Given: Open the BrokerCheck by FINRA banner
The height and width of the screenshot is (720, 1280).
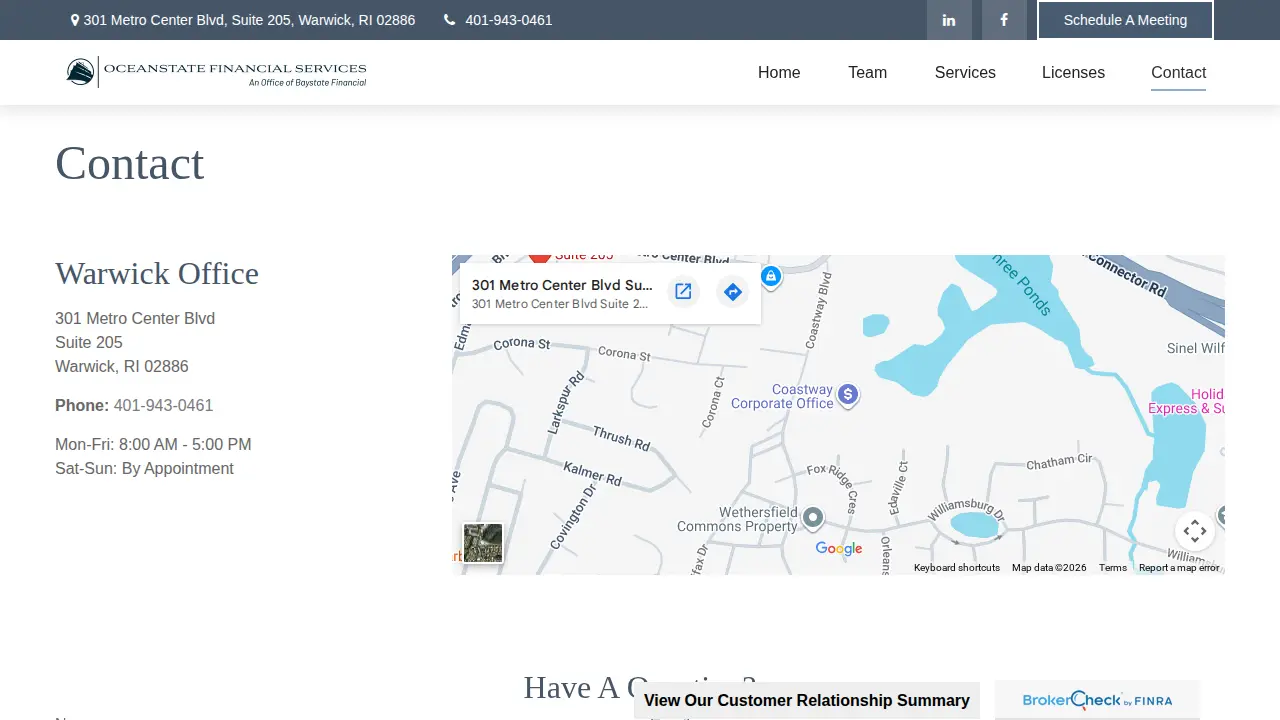Looking at the screenshot, I should [1097, 700].
